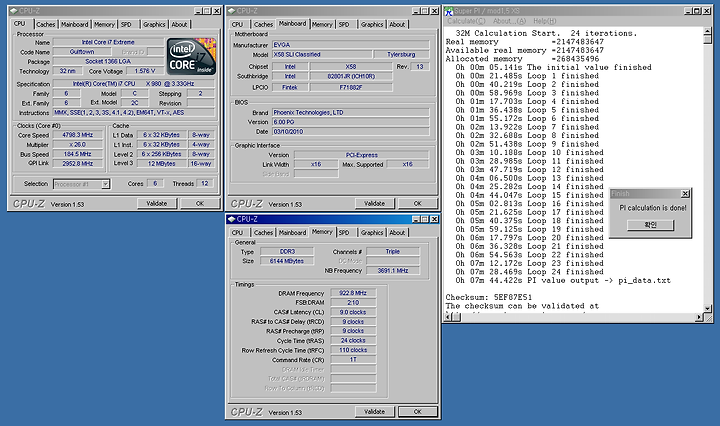Image resolution: width=720 pixels, height=426 pixels.
Task: Select Memory tab in the Mainboard window
Action: pyautogui.click(x=322, y=24)
